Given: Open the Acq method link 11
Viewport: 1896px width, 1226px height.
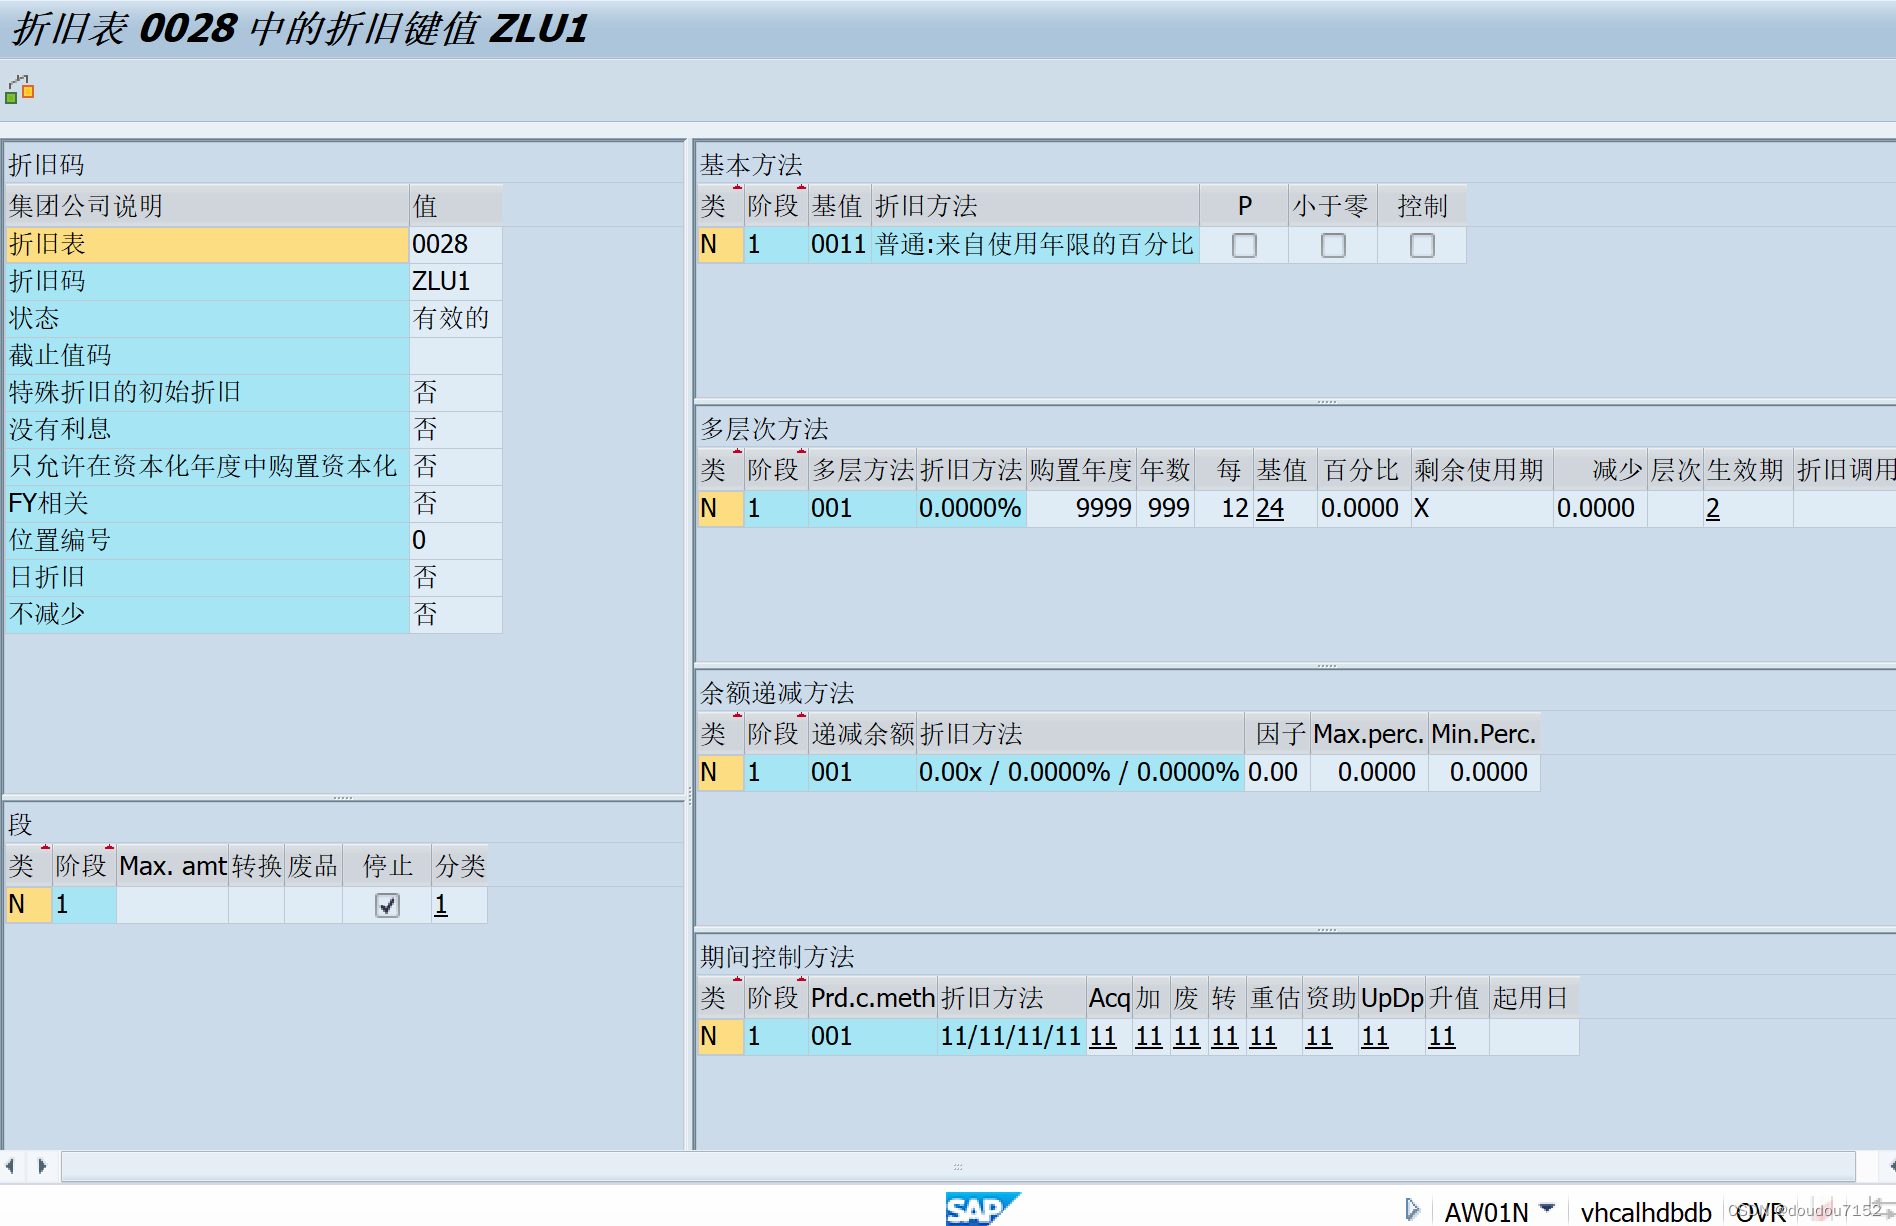Looking at the screenshot, I should (x=1103, y=1037).
